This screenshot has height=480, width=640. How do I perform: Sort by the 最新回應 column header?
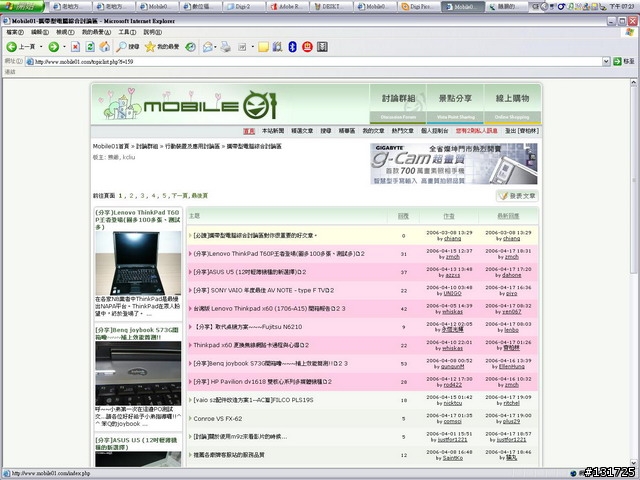508,216
